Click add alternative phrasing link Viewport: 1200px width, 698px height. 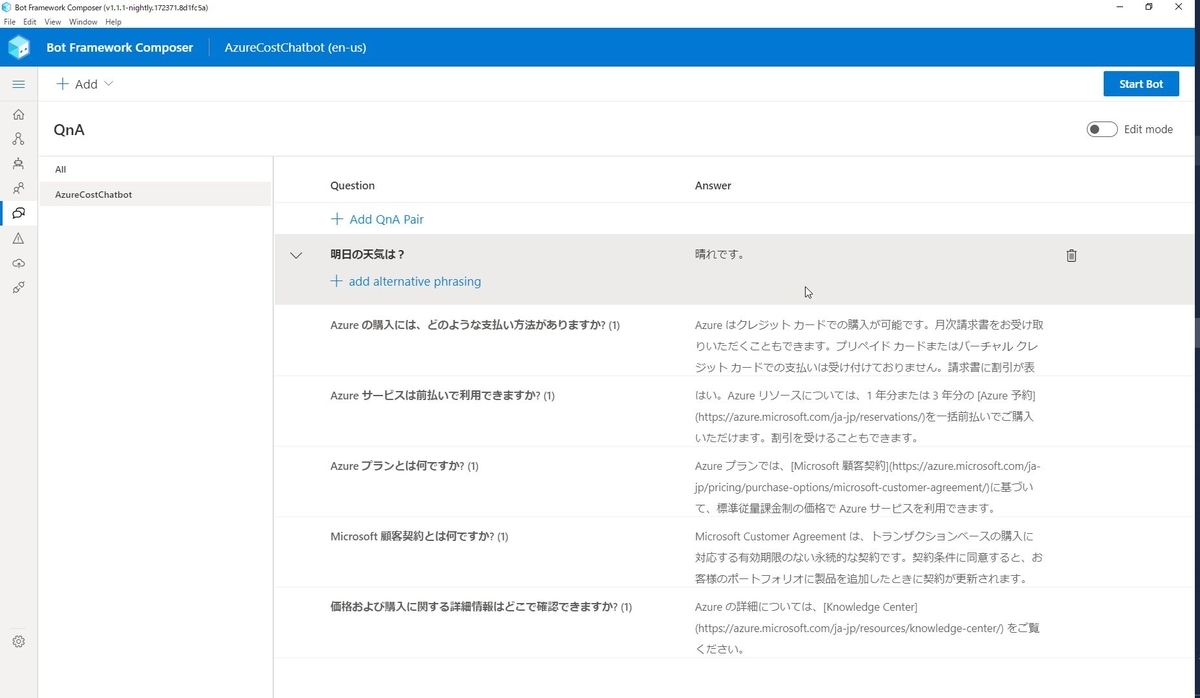[405, 281]
